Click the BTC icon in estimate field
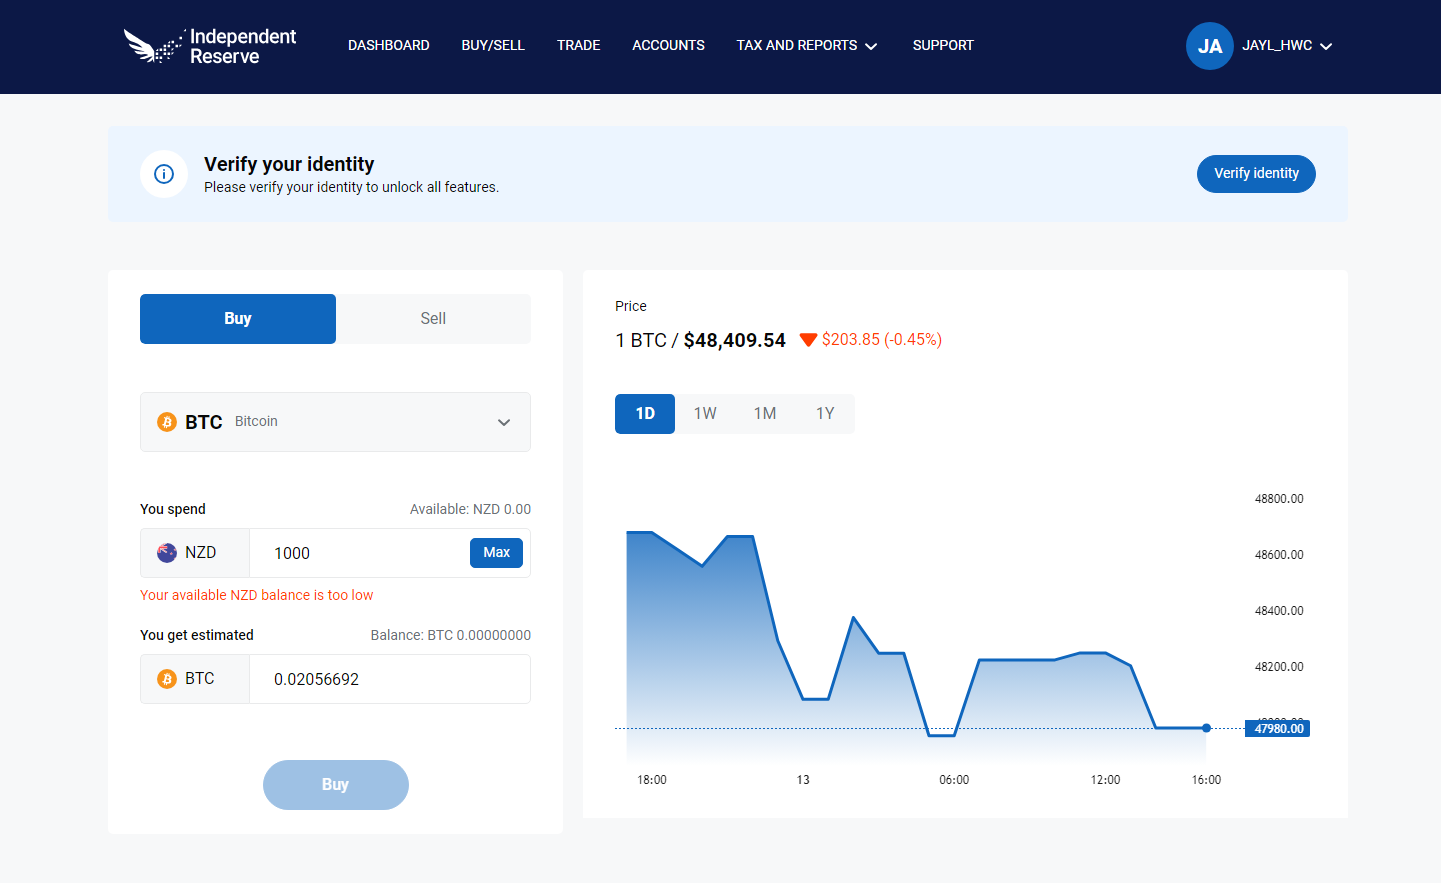 pos(167,679)
